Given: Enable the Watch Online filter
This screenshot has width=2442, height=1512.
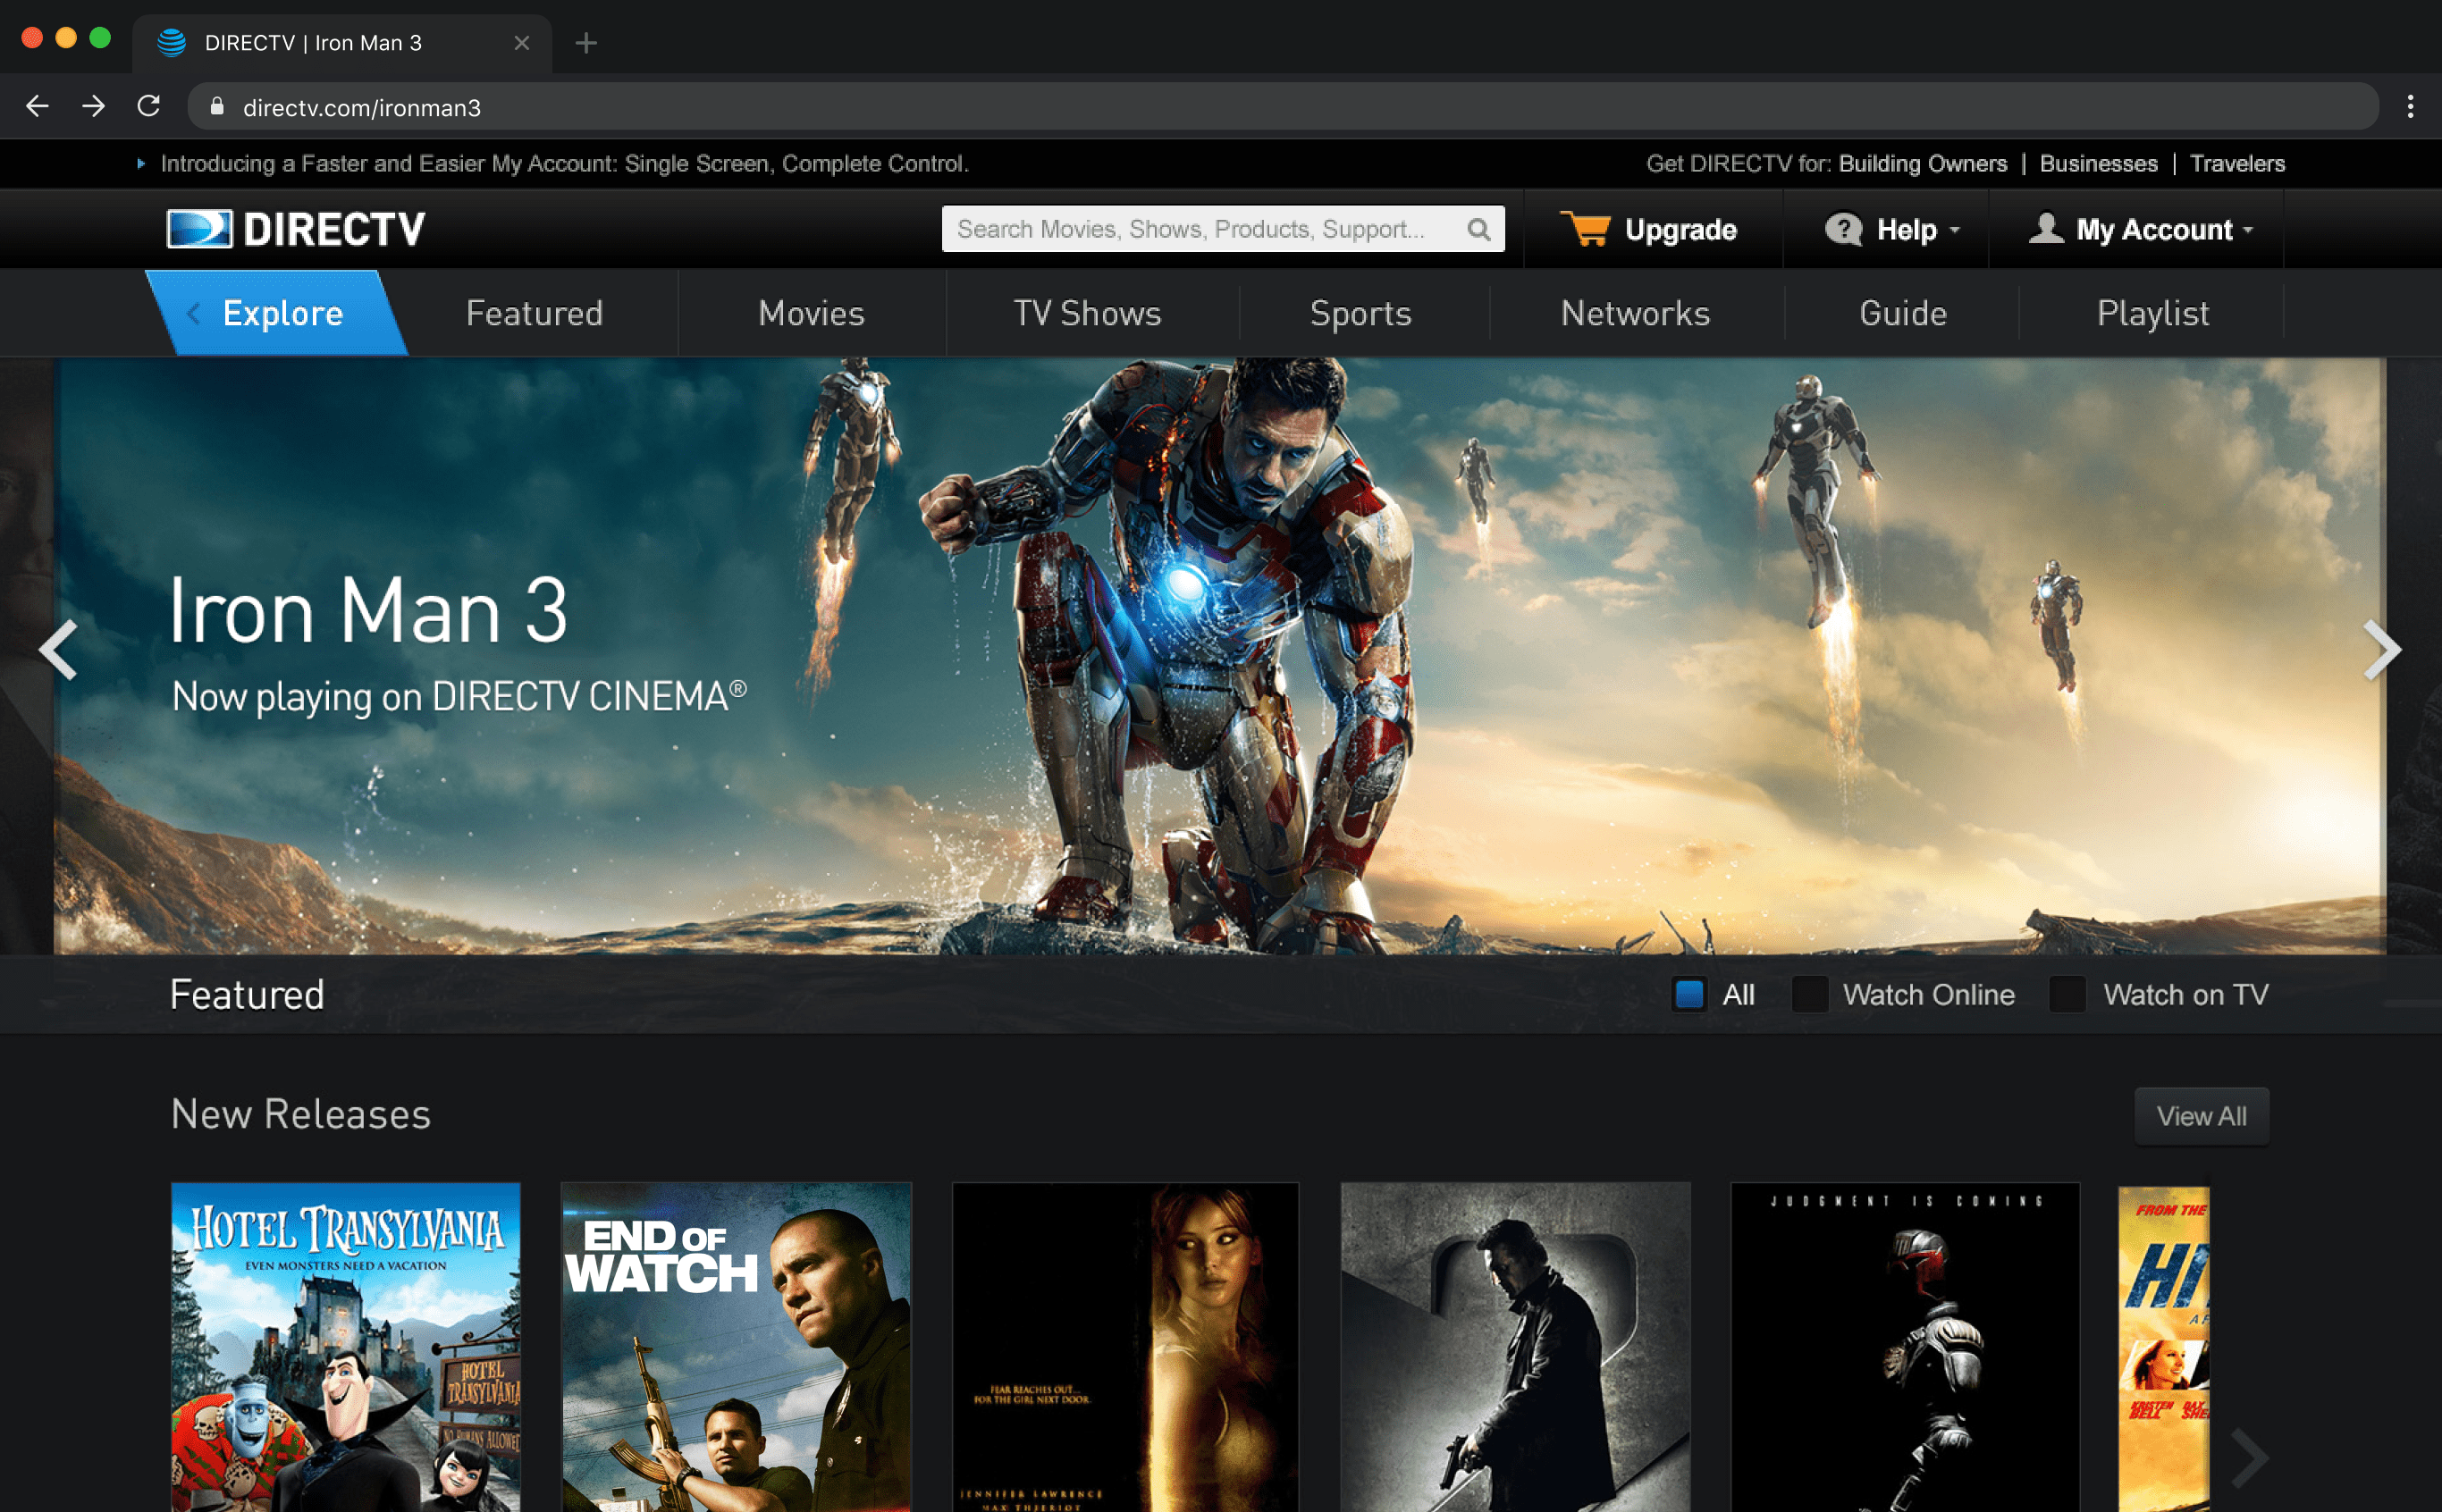Looking at the screenshot, I should point(1809,994).
